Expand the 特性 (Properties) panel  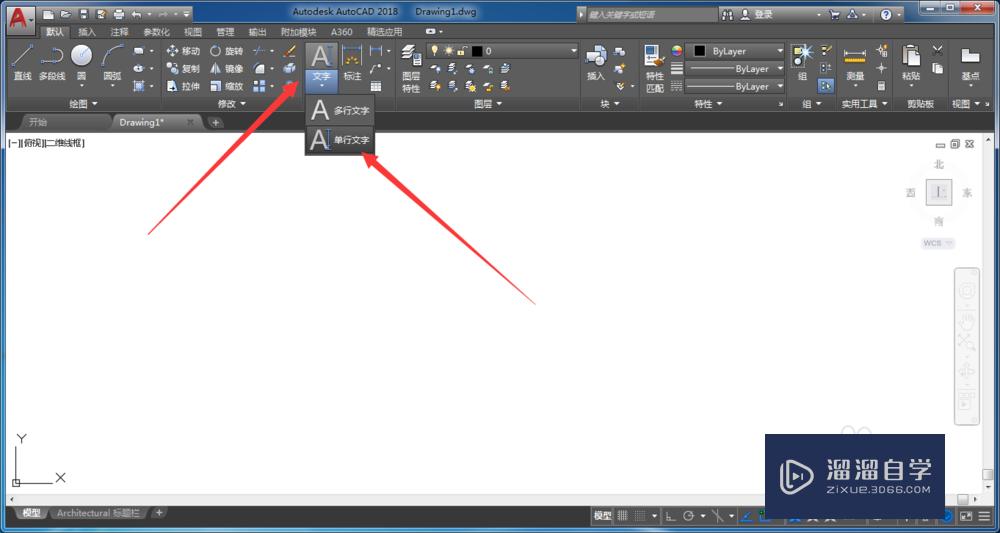coord(708,103)
